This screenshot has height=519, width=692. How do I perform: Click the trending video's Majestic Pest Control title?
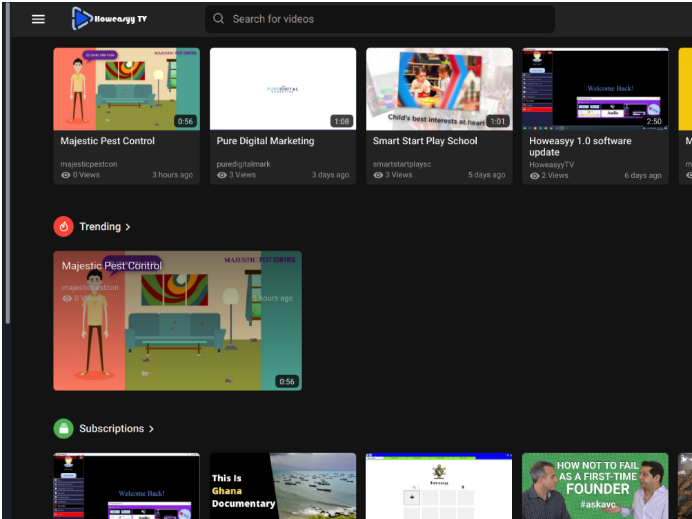tap(112, 266)
